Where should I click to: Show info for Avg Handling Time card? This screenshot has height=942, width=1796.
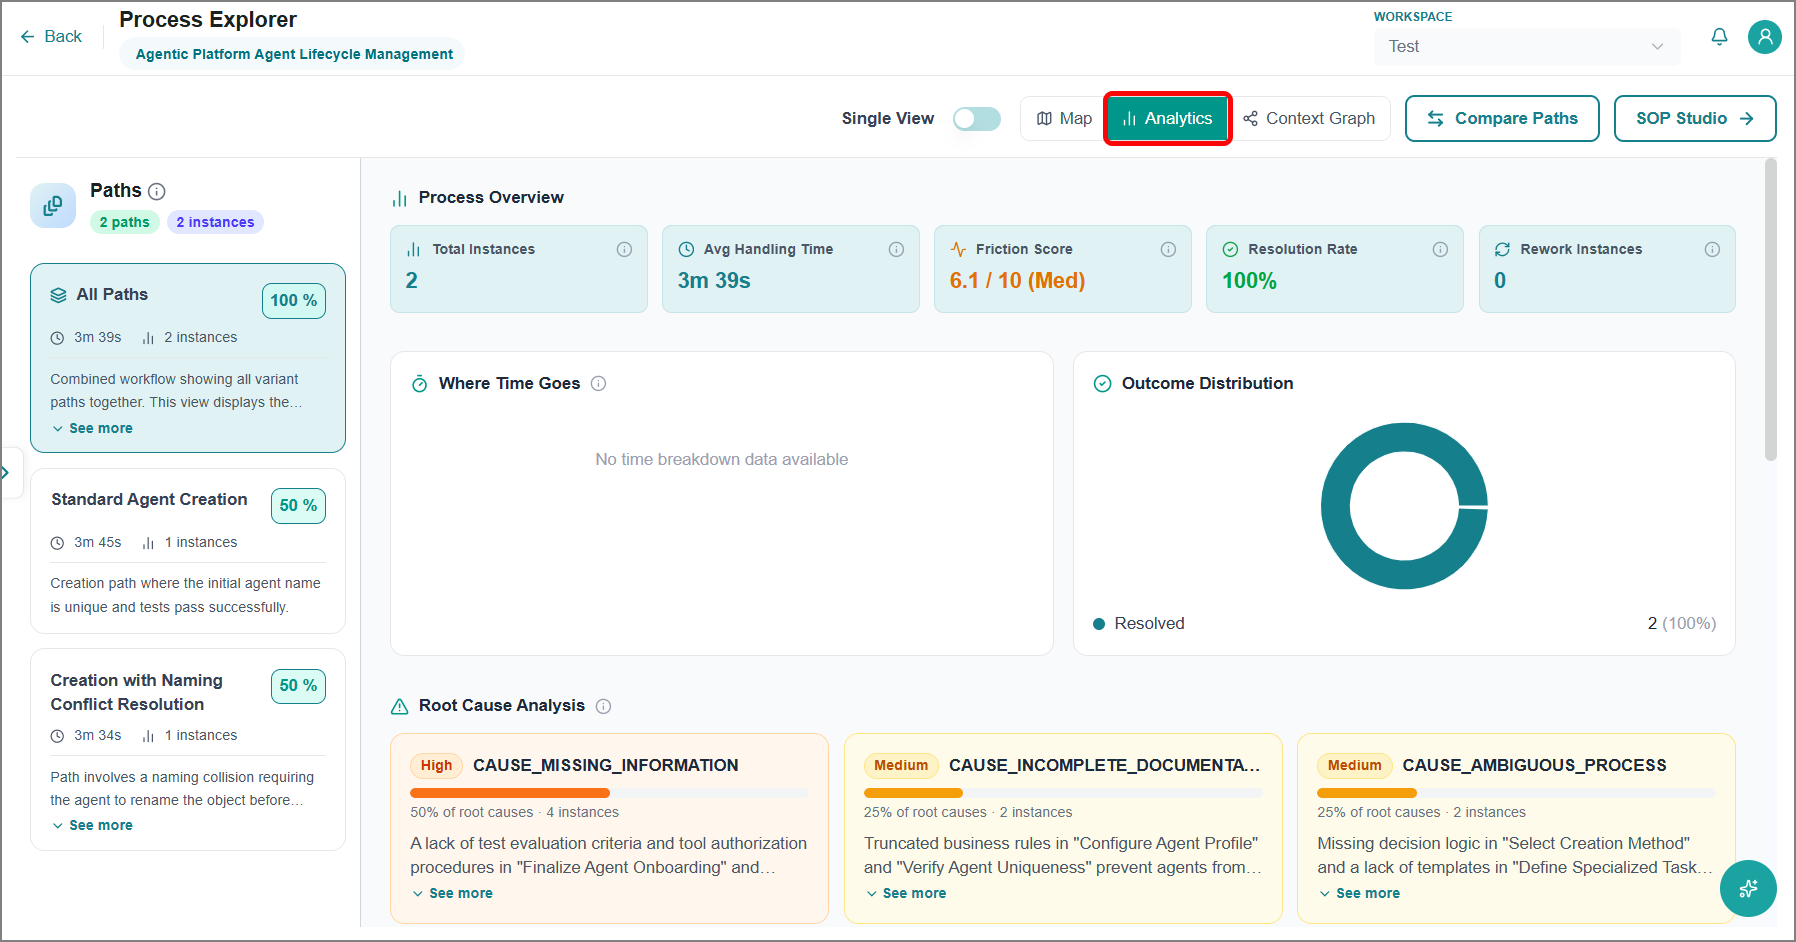pyautogui.click(x=896, y=249)
